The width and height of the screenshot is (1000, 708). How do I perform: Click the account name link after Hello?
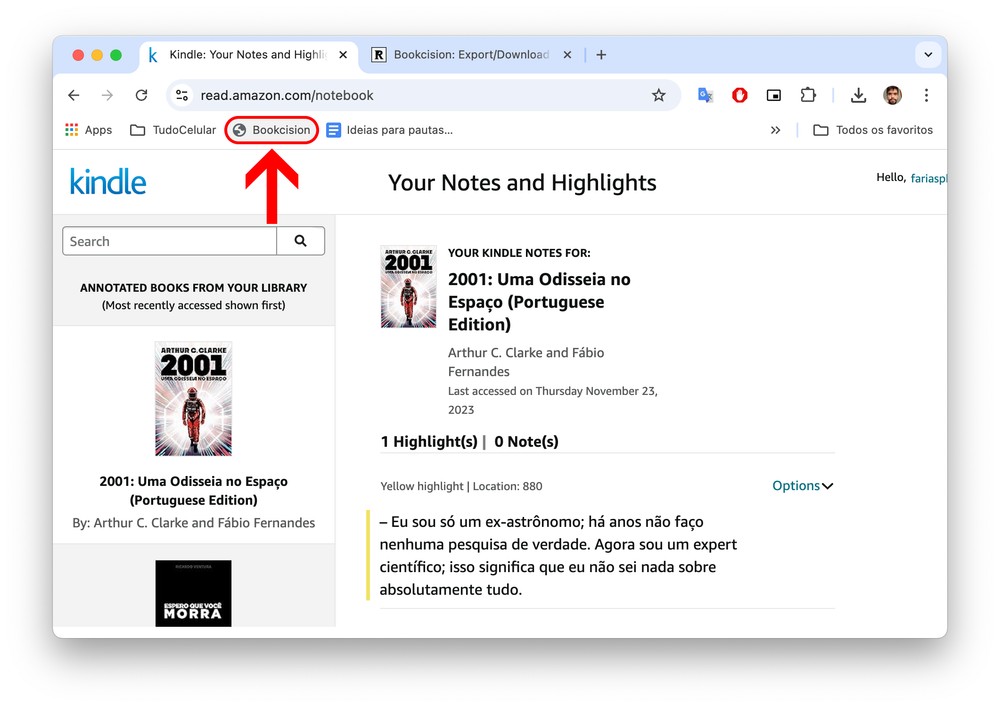[x=929, y=178]
